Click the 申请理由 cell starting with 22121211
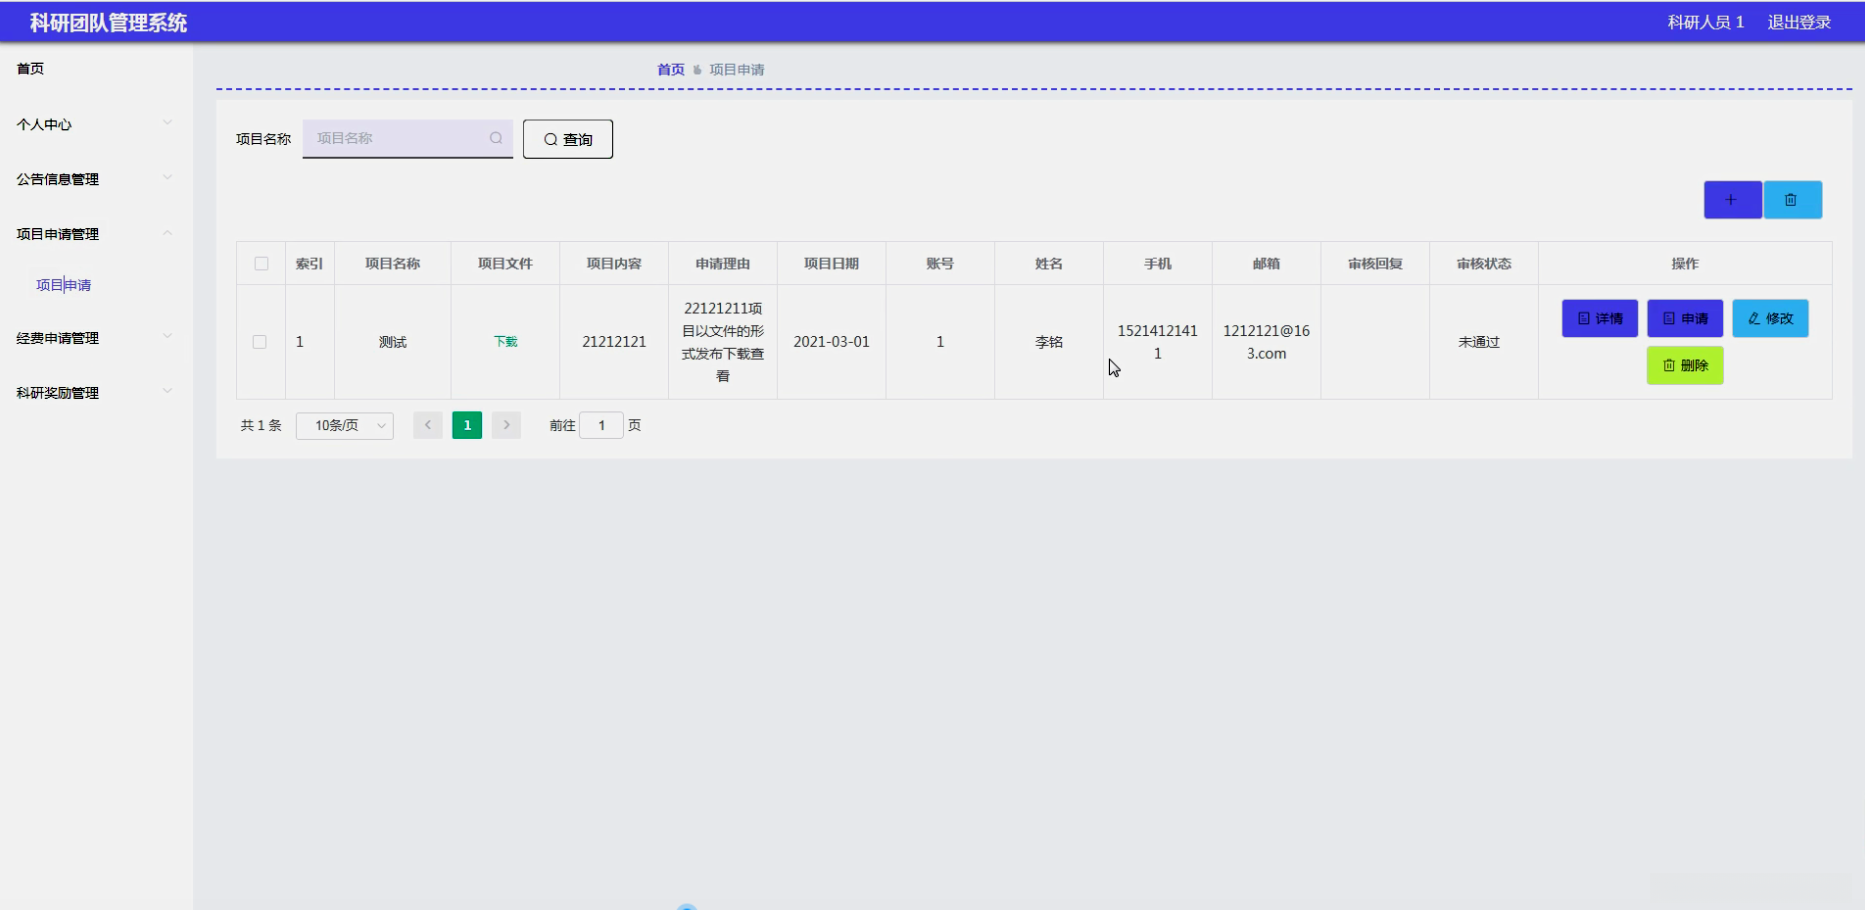1865x910 pixels. click(723, 342)
